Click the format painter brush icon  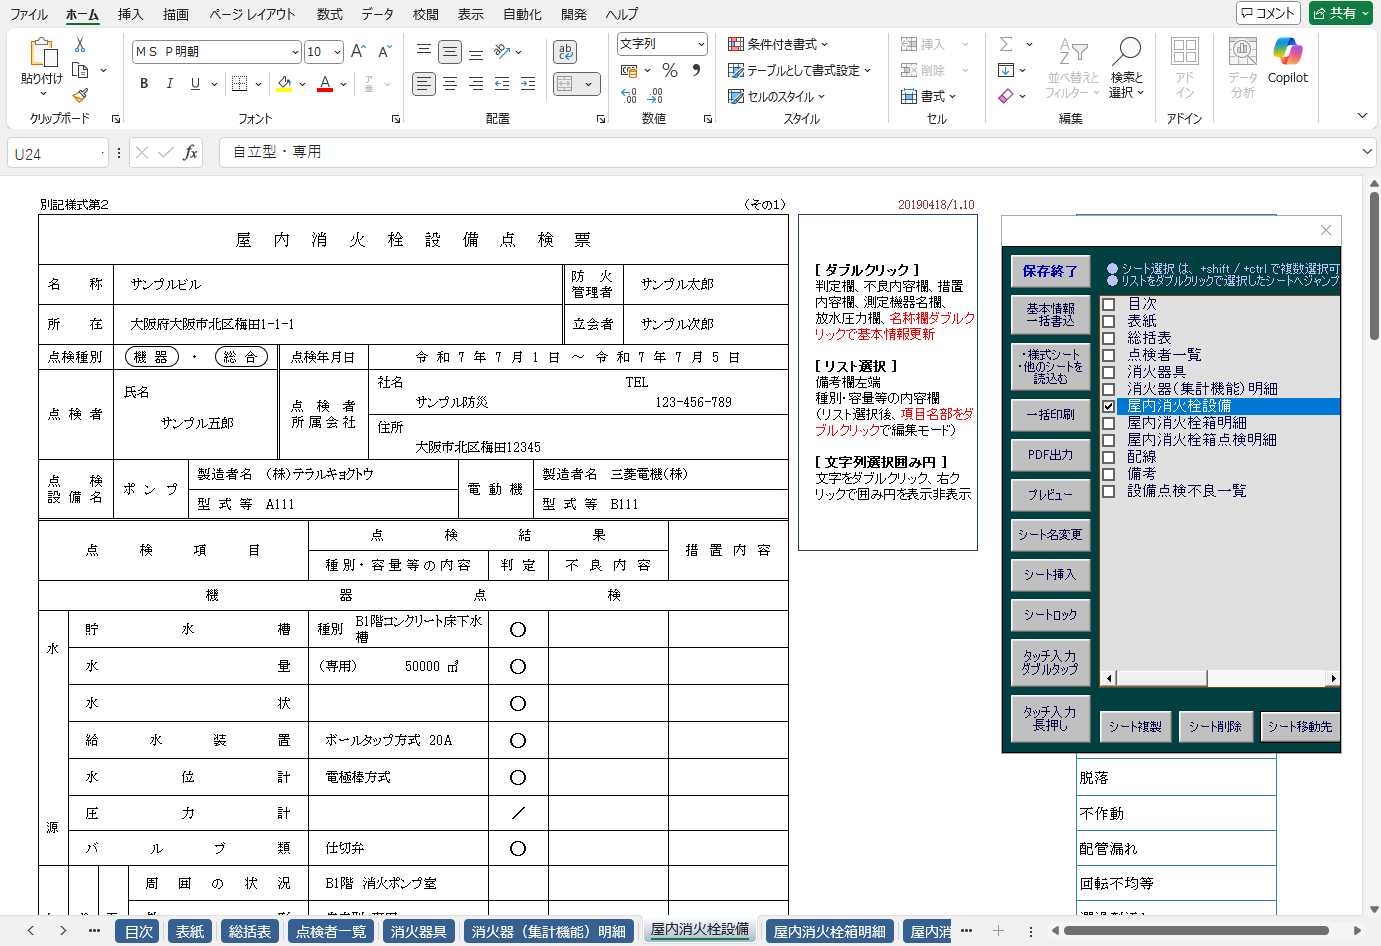coord(80,96)
